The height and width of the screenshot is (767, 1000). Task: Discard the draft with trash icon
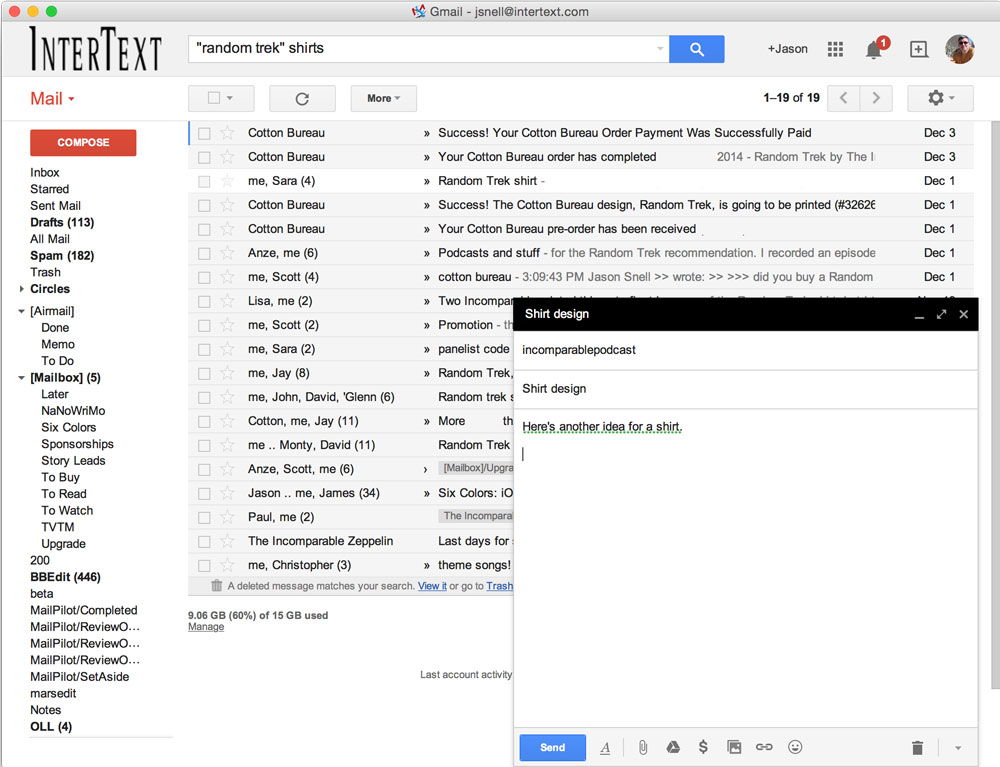917,747
